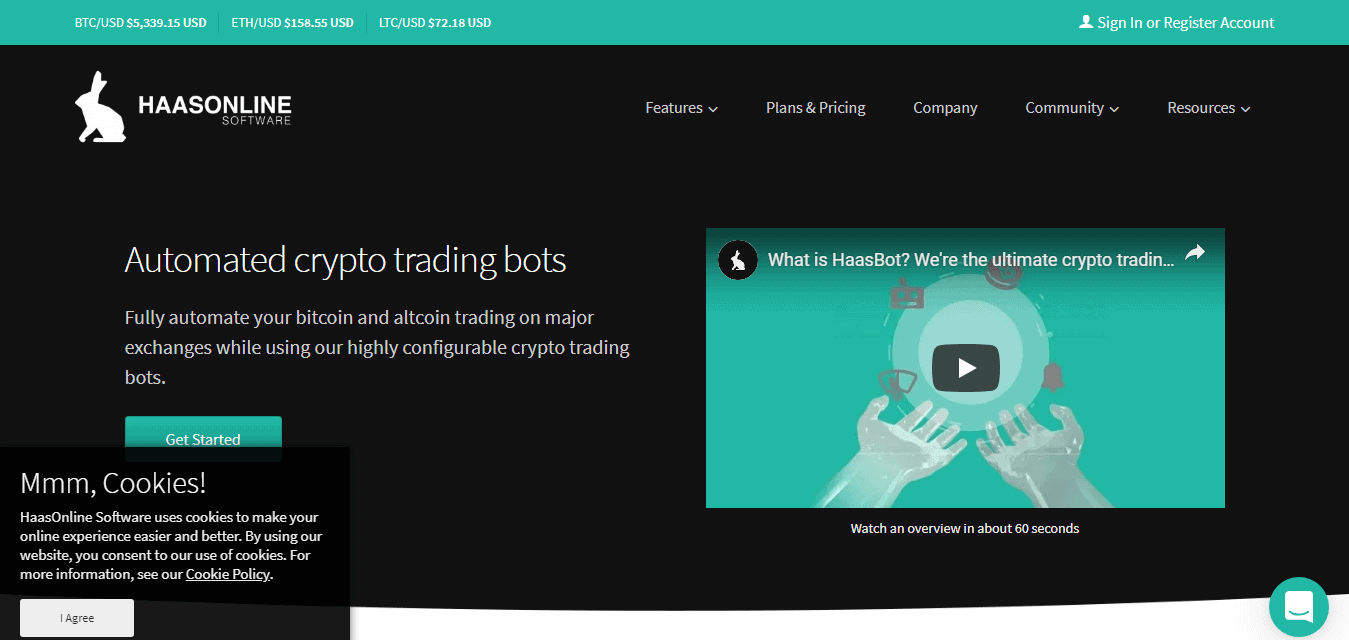
Task: Click the BTC/USD price ticker
Action: point(140,22)
